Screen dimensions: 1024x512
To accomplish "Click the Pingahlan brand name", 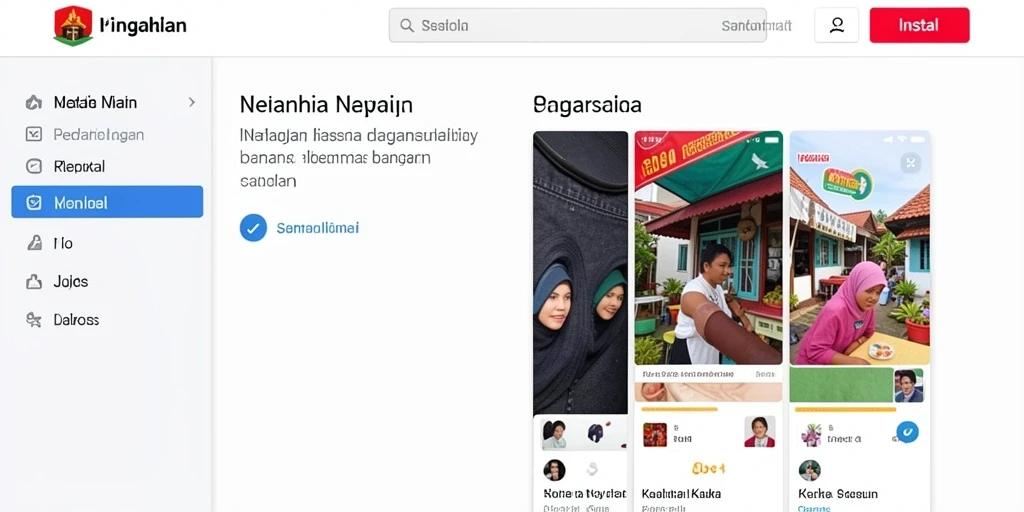I will click(x=143, y=25).
